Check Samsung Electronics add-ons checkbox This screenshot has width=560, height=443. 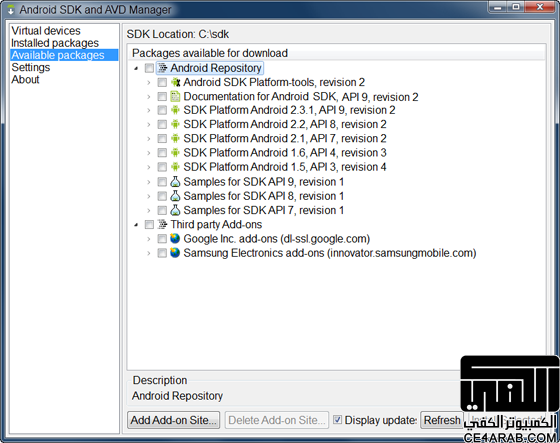click(x=162, y=253)
